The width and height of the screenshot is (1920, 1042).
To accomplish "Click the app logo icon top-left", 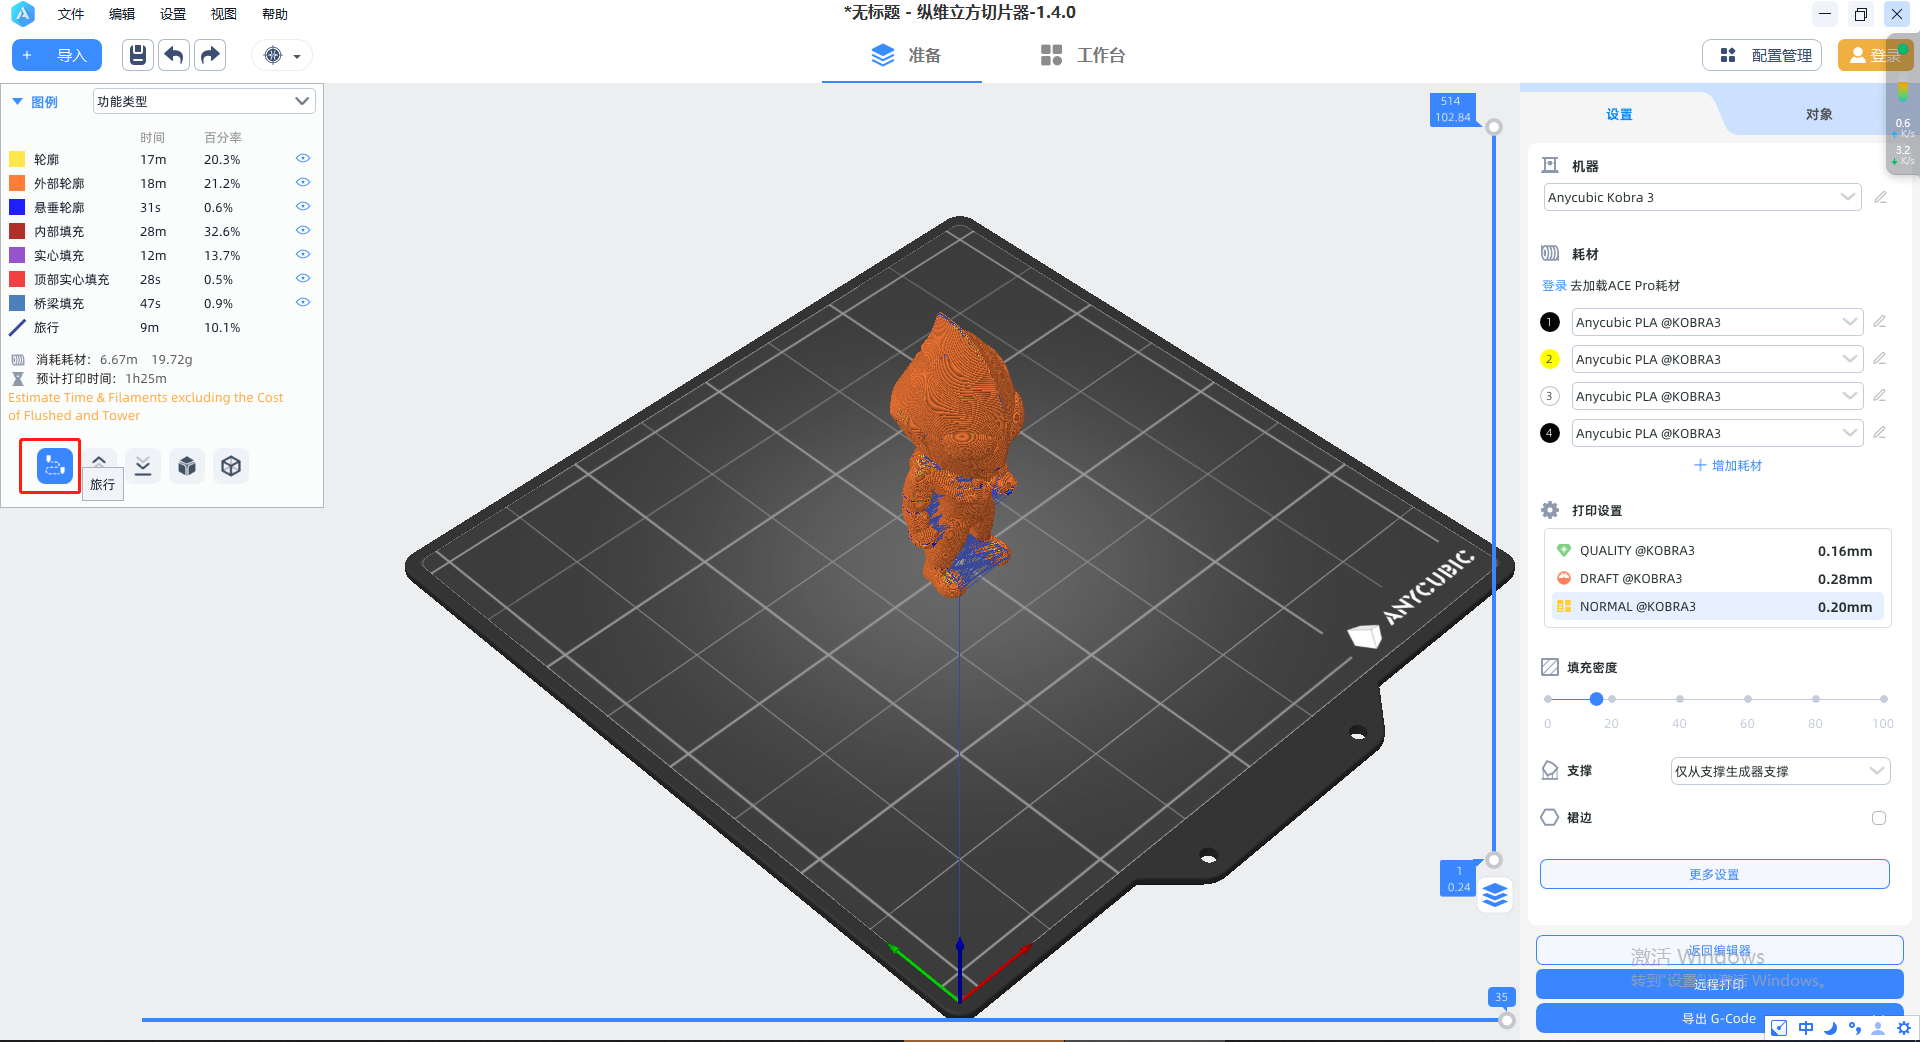I will 22,14.
